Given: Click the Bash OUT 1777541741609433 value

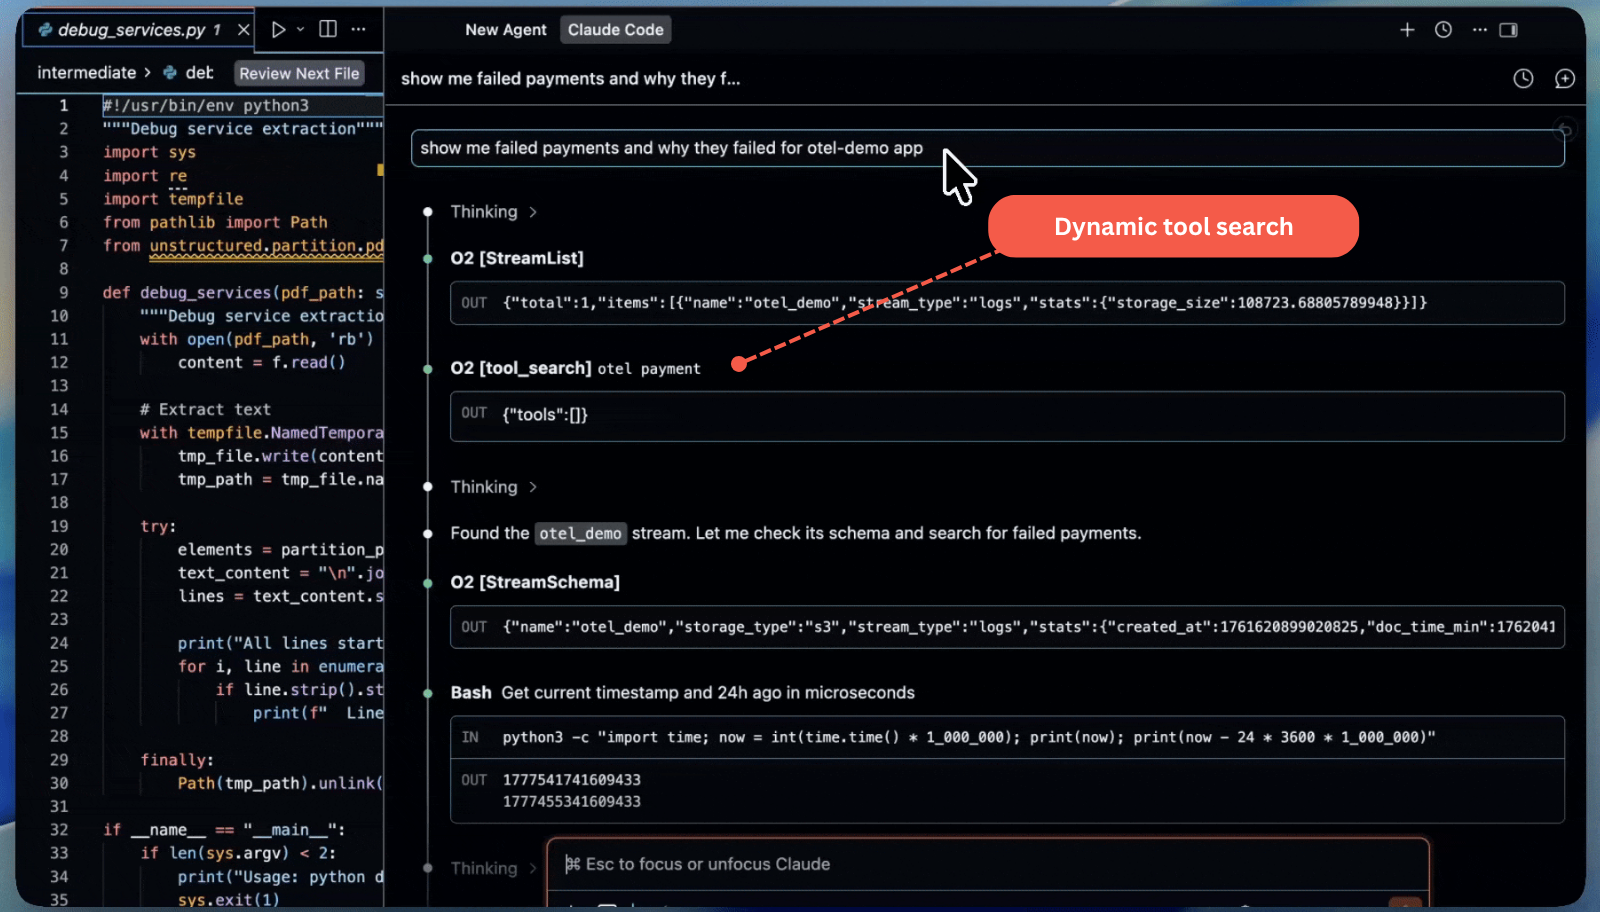Looking at the screenshot, I should (571, 780).
